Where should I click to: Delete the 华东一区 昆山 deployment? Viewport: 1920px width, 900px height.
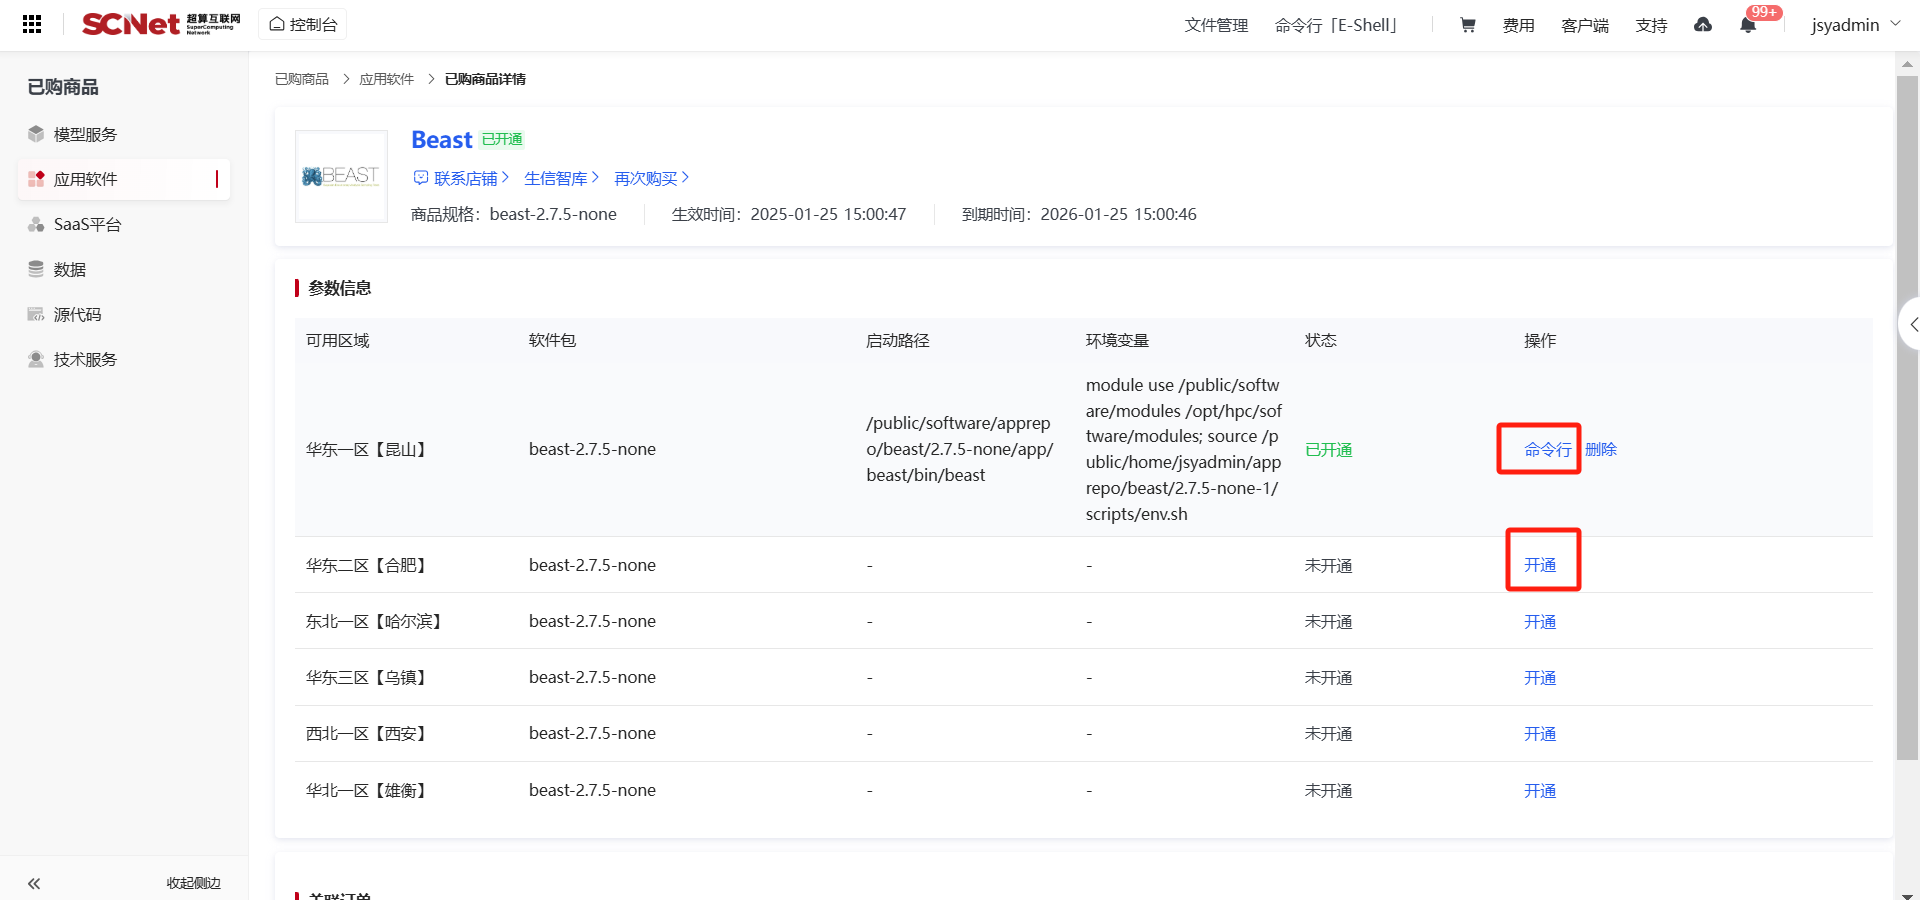(1601, 450)
